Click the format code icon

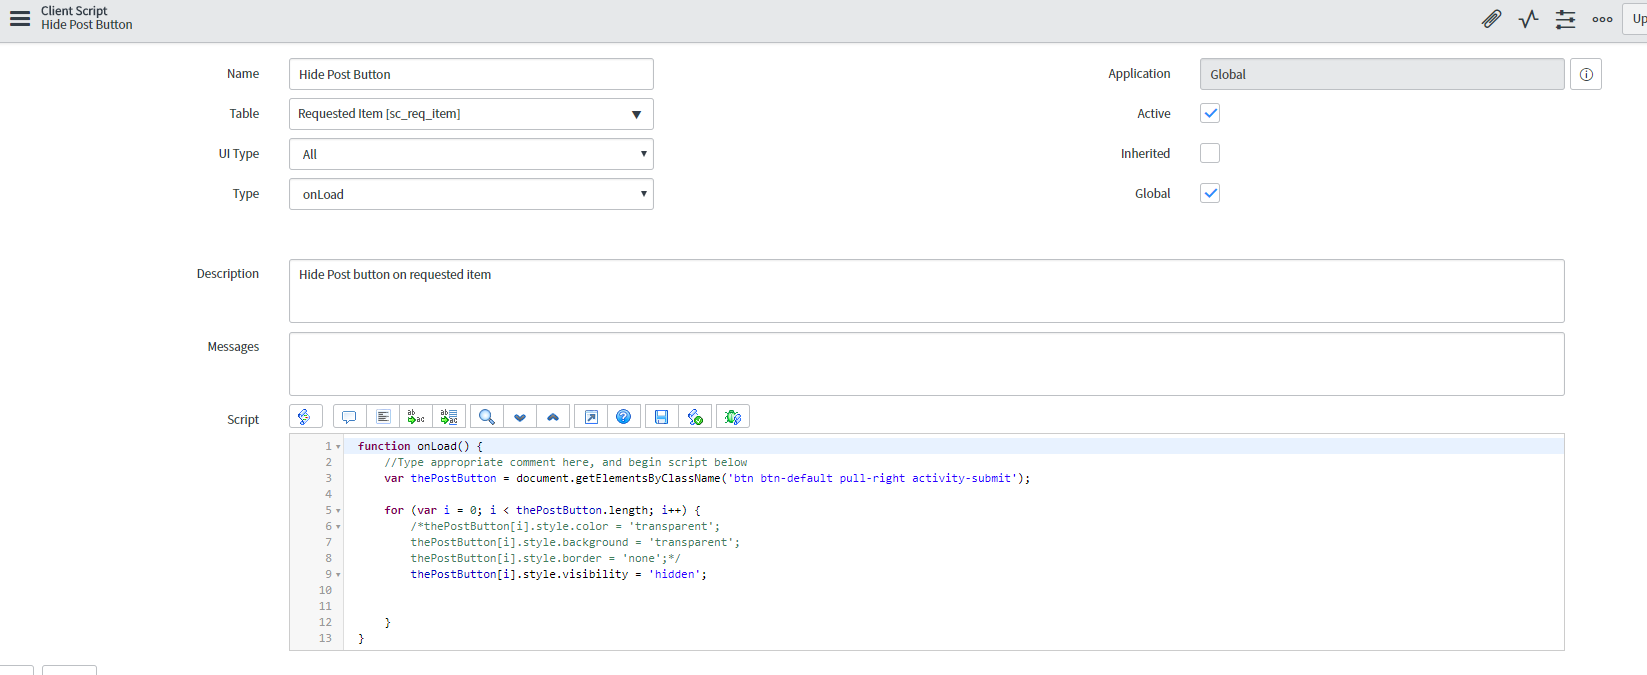click(x=383, y=417)
